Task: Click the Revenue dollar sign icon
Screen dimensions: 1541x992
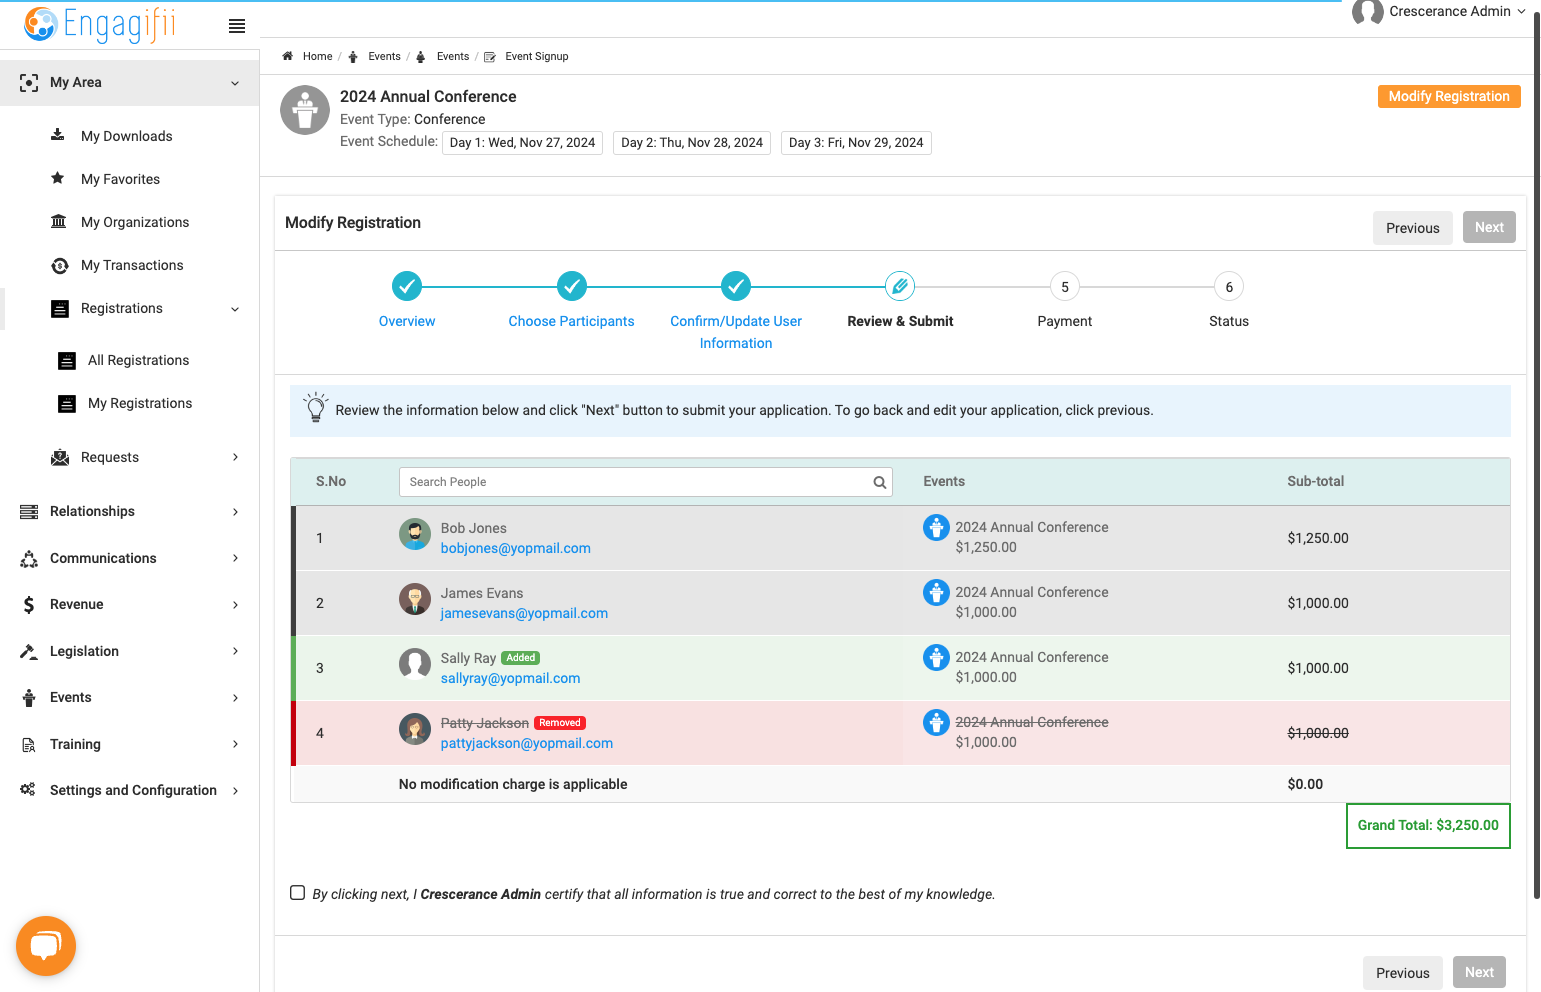Action: coord(29,604)
